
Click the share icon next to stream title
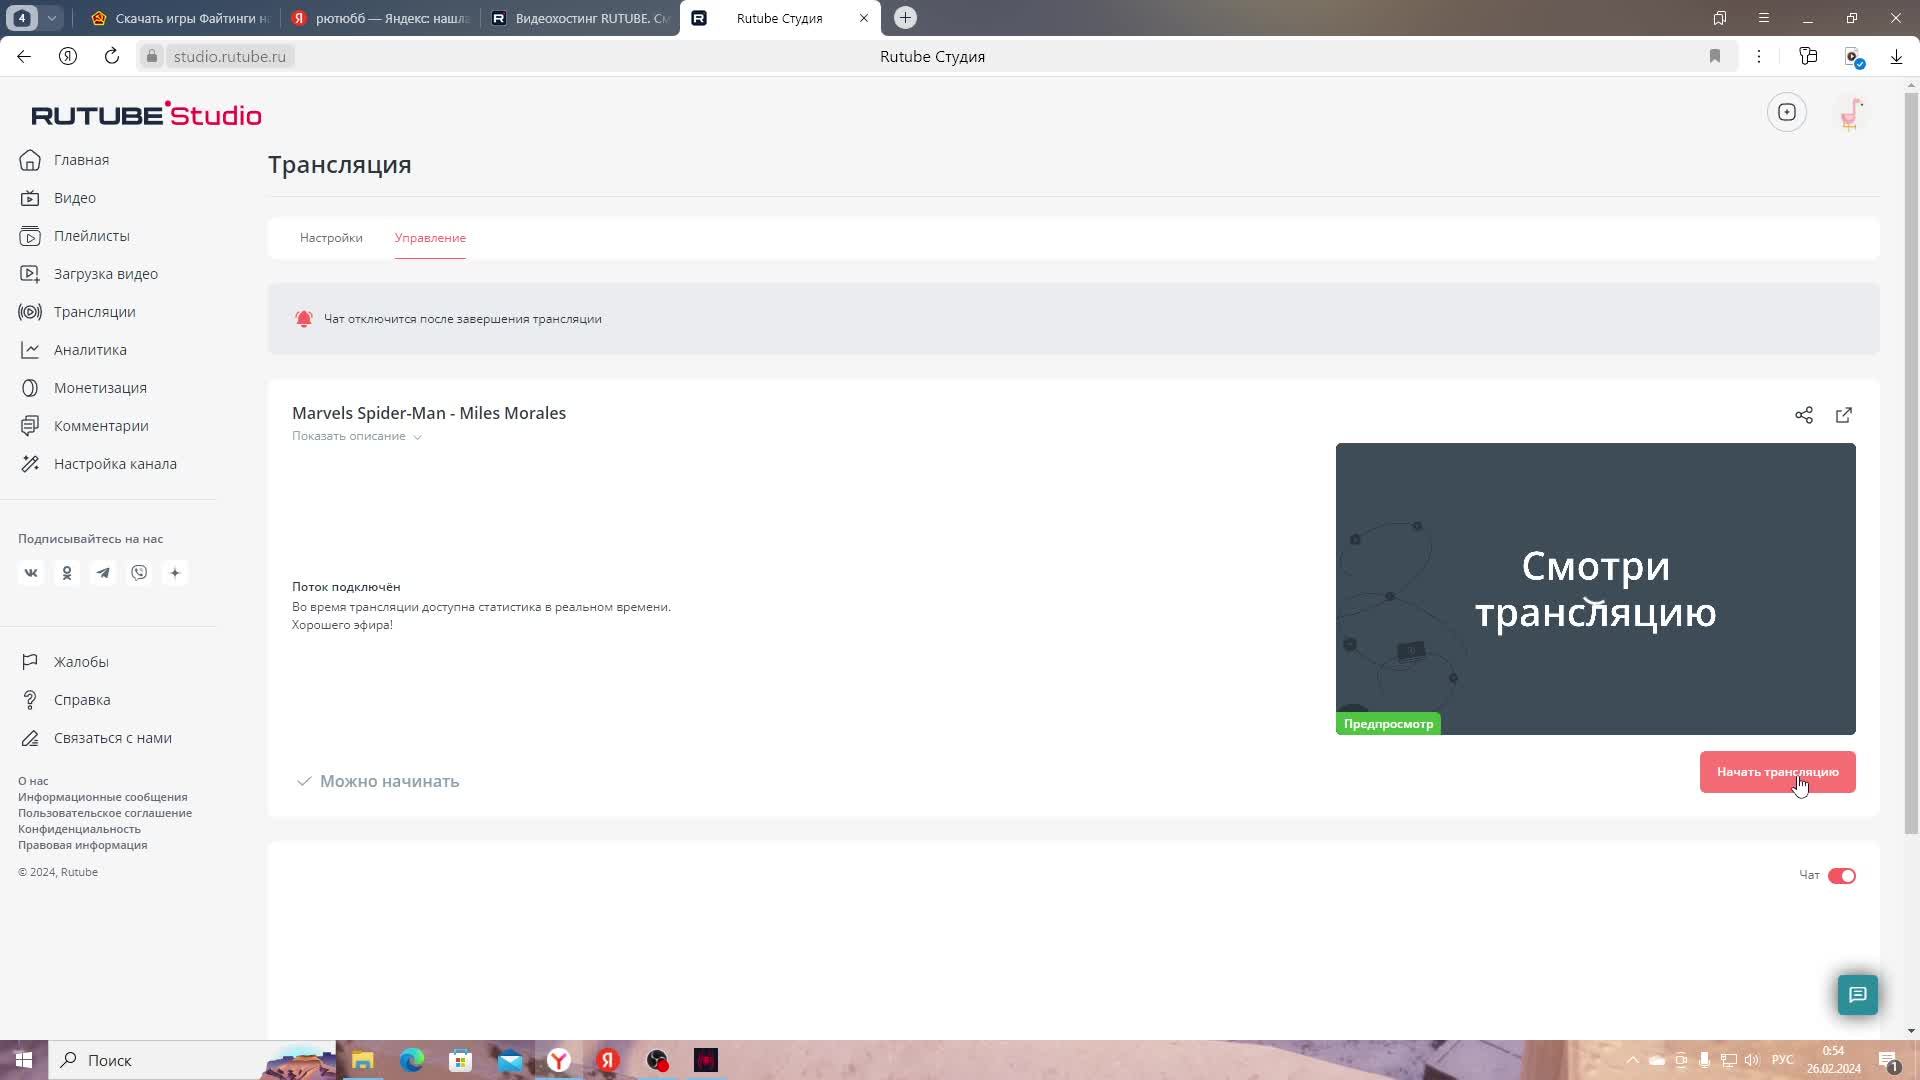pyautogui.click(x=1803, y=415)
